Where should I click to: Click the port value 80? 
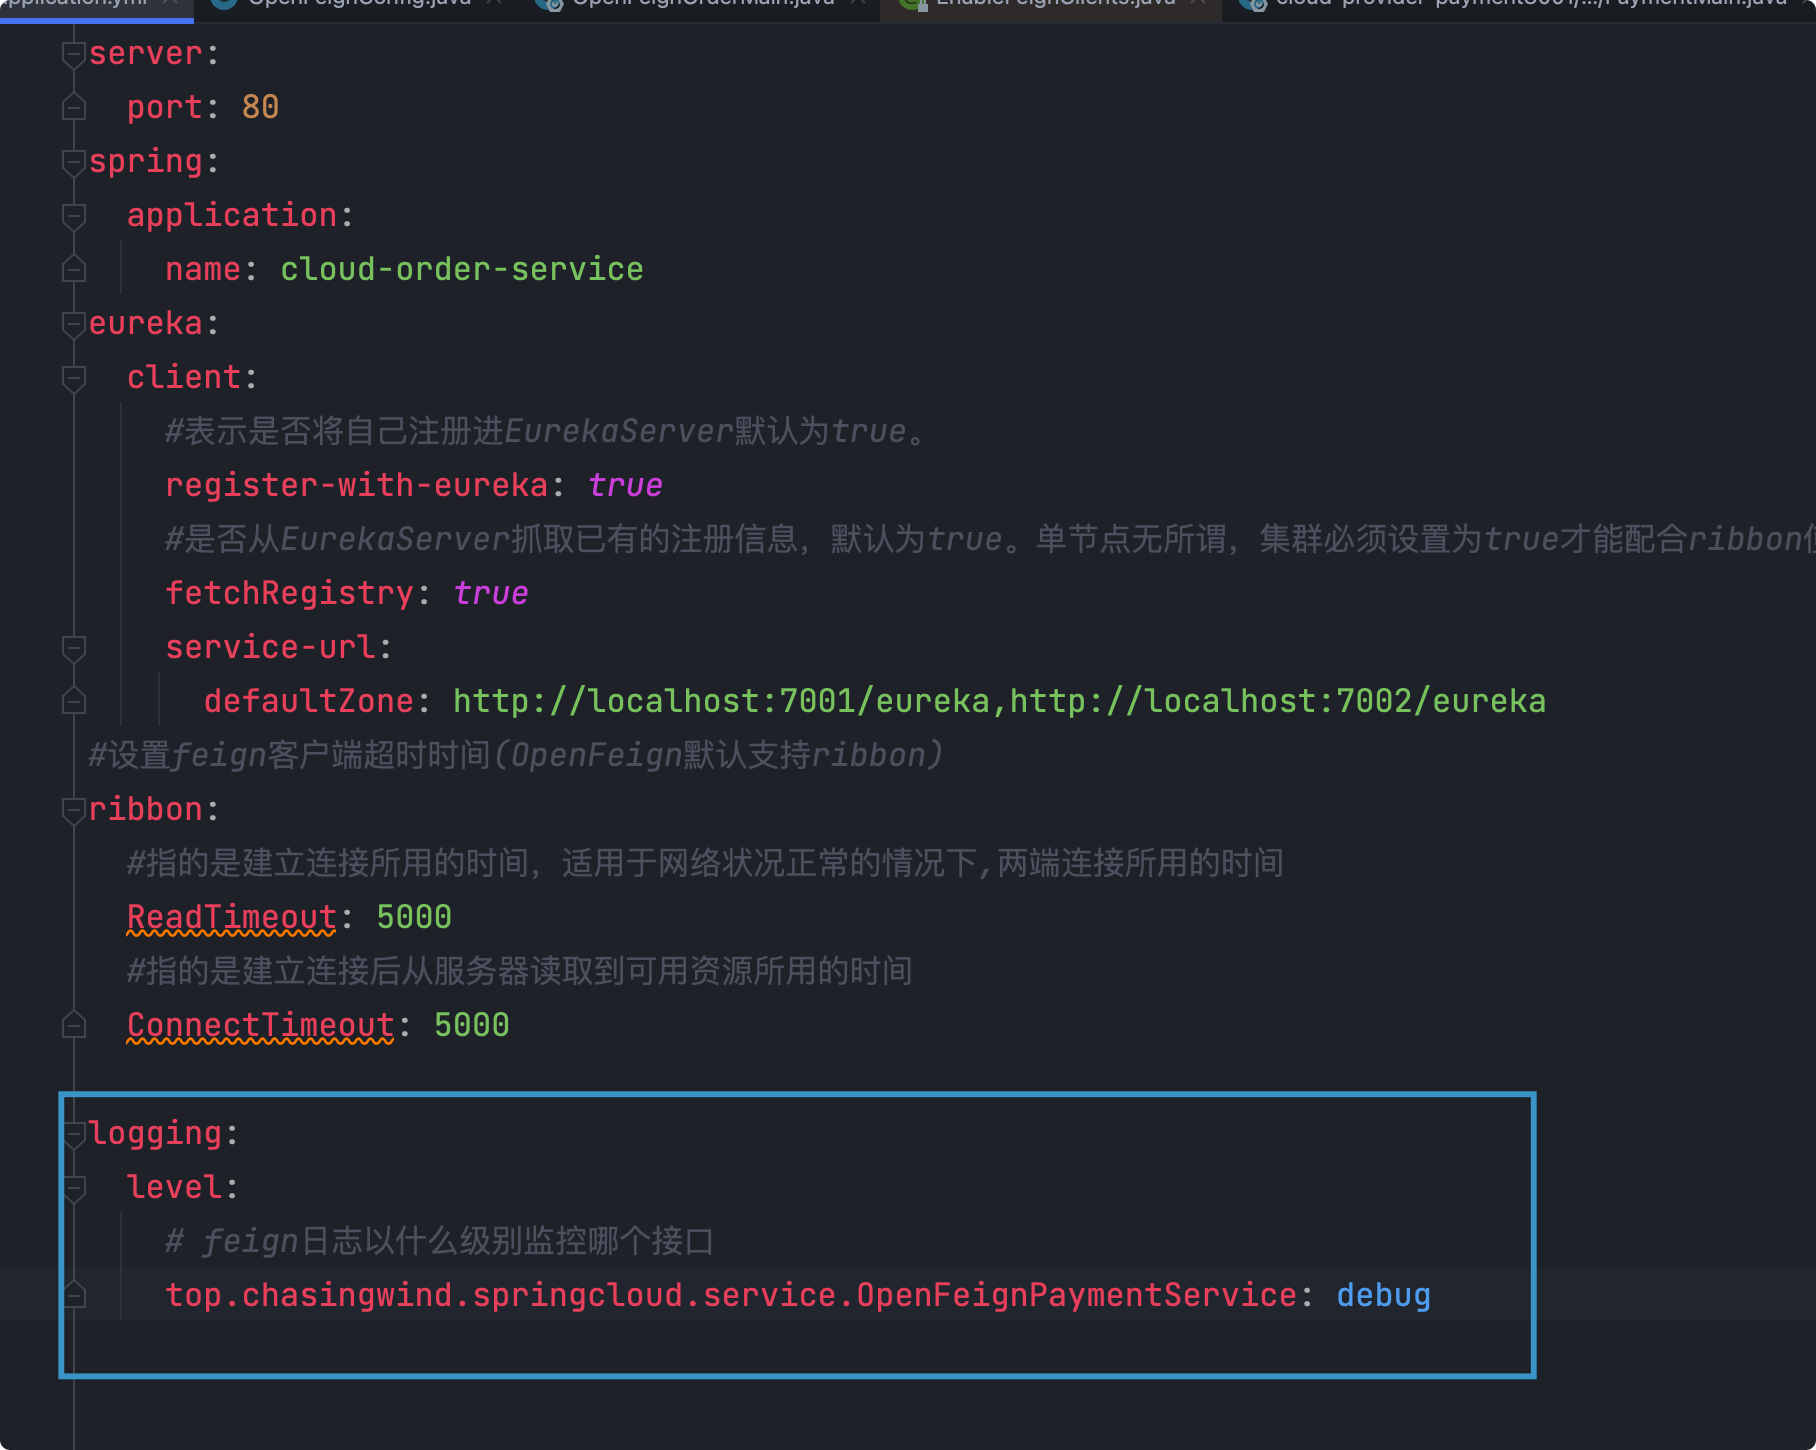pyautogui.click(x=260, y=108)
